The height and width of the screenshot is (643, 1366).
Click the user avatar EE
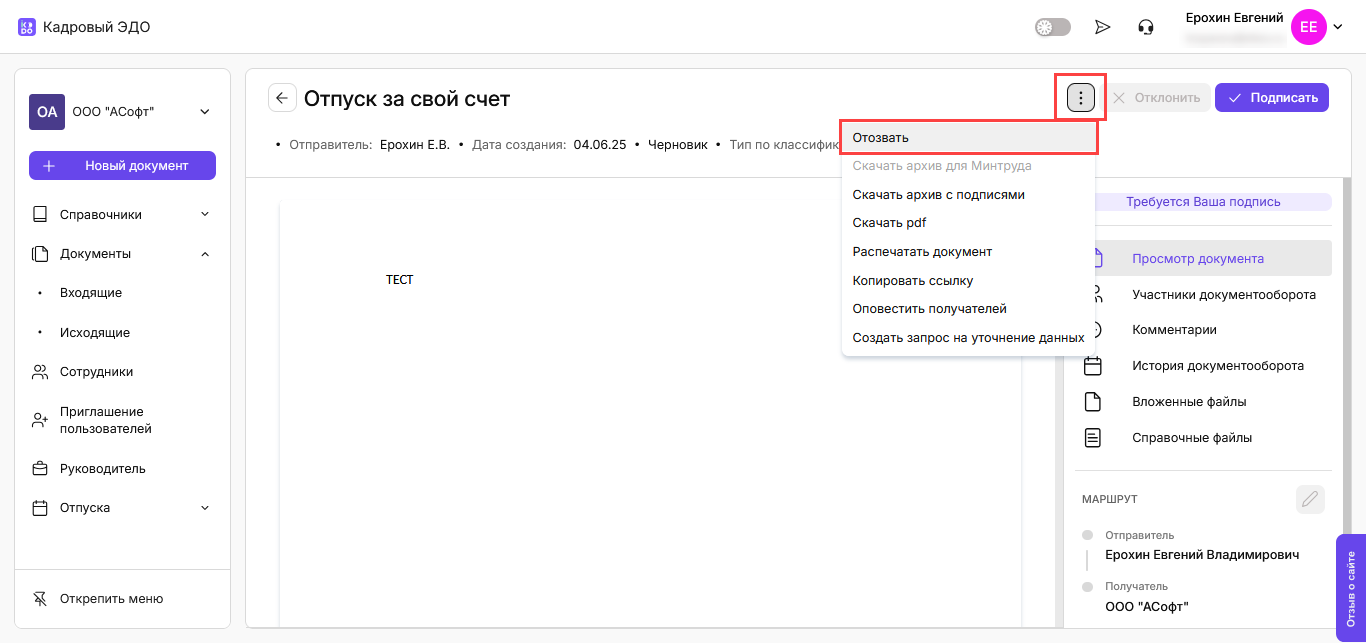pos(1308,27)
